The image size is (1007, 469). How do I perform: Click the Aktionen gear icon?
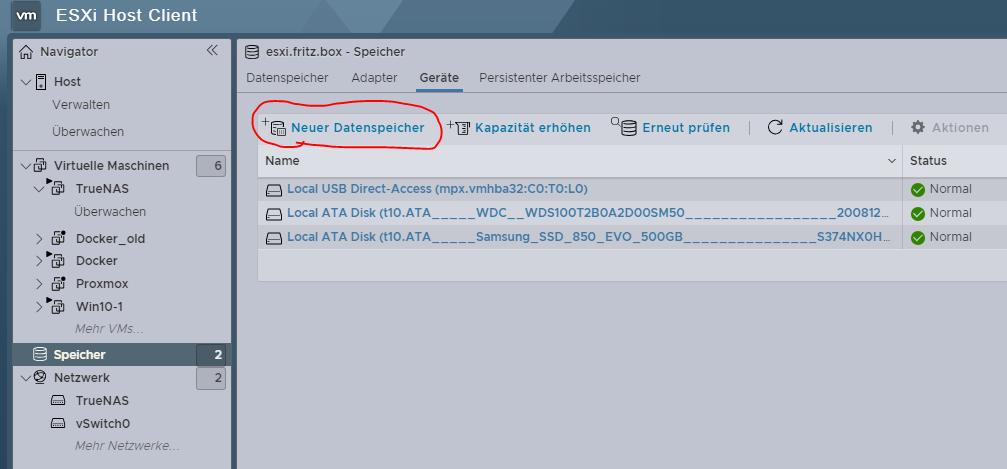(918, 128)
